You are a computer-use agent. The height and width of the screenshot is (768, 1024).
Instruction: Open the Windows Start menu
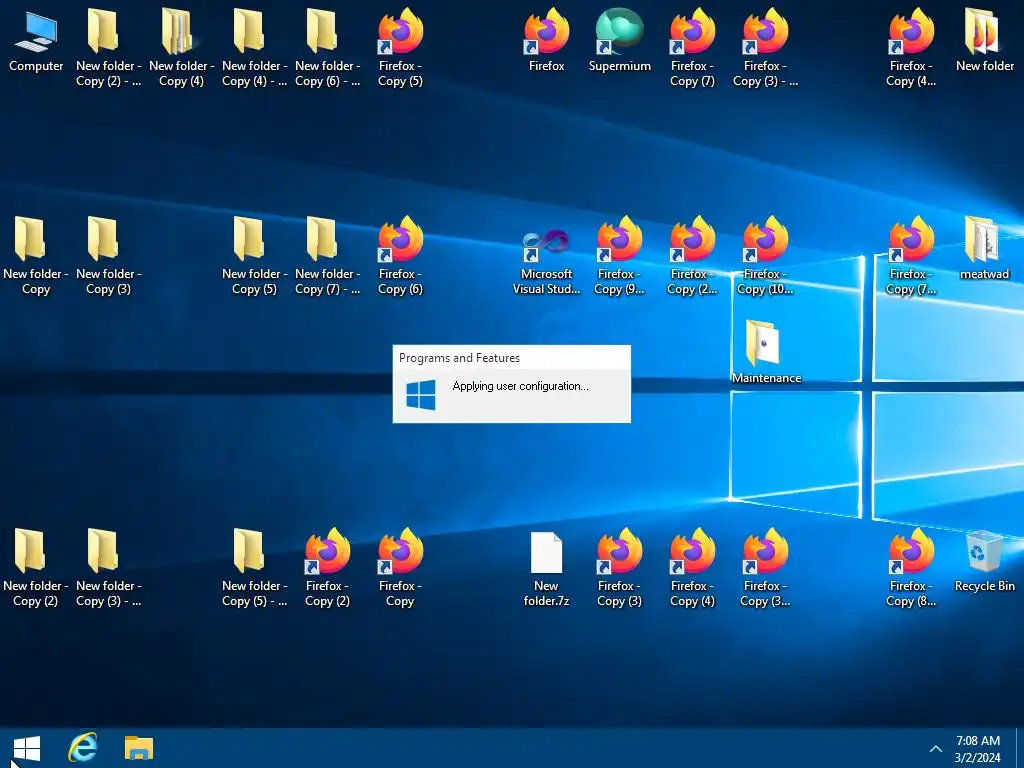(x=27, y=748)
